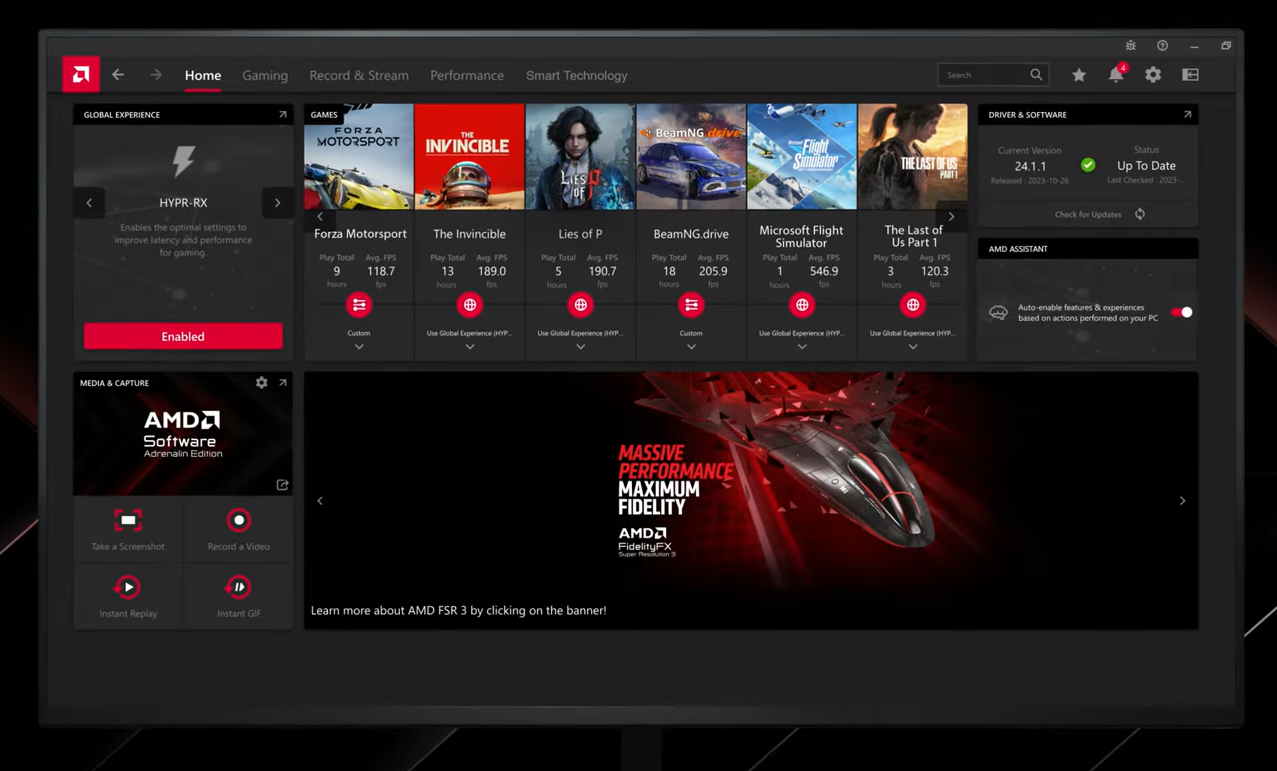The image size is (1277, 771).
Task: Click Forza Motorsport custom settings icon
Action: pyautogui.click(x=359, y=305)
